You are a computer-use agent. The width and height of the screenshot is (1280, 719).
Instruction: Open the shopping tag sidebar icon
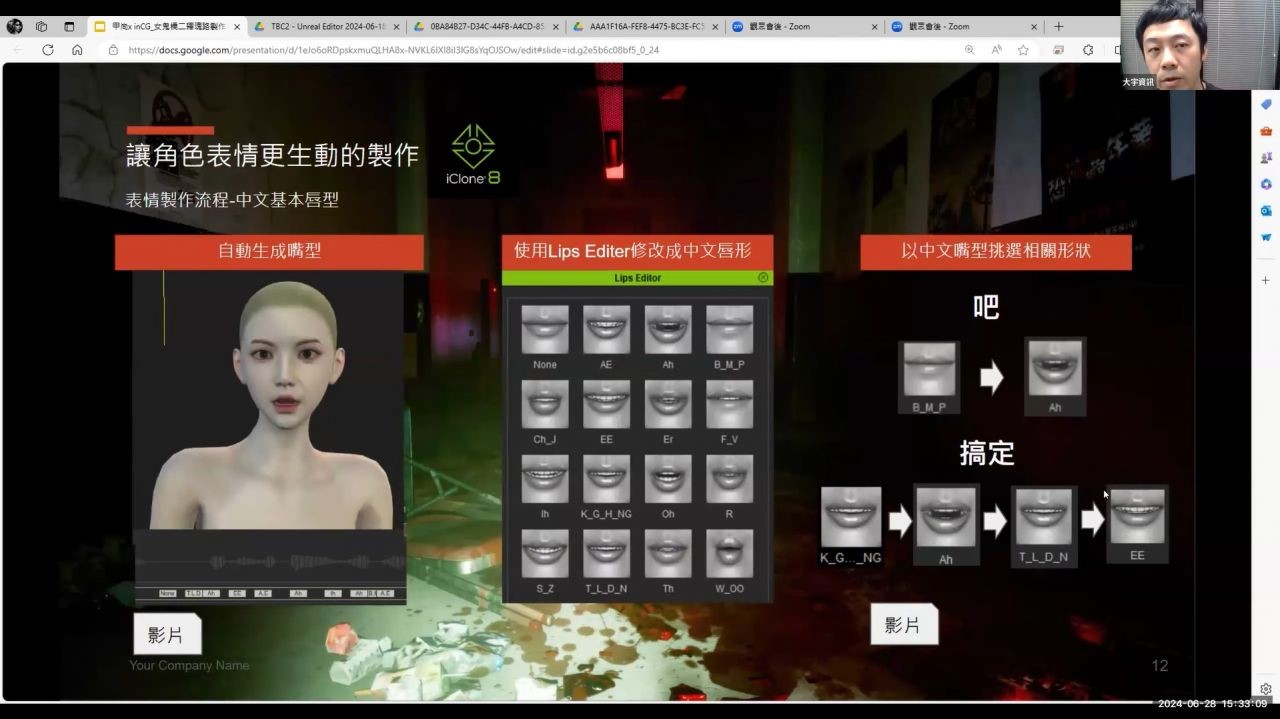[x=1266, y=105]
